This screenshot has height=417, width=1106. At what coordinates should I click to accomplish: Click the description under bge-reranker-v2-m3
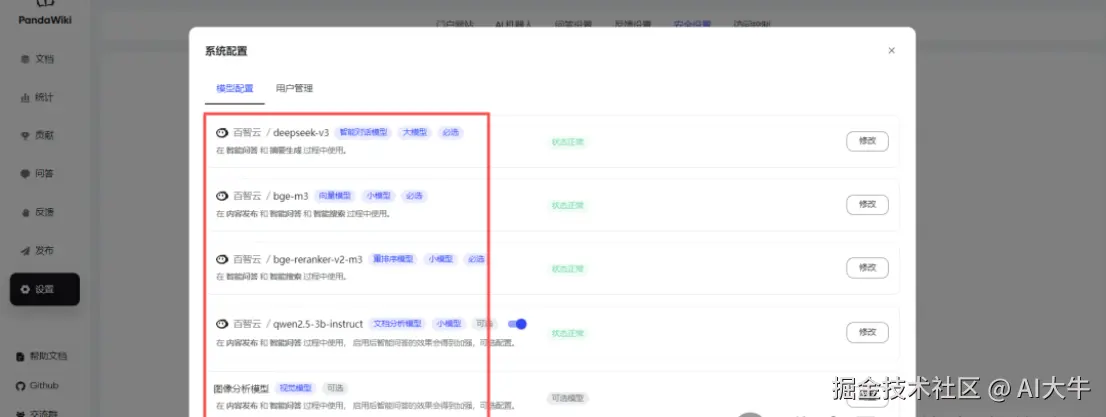pos(281,277)
